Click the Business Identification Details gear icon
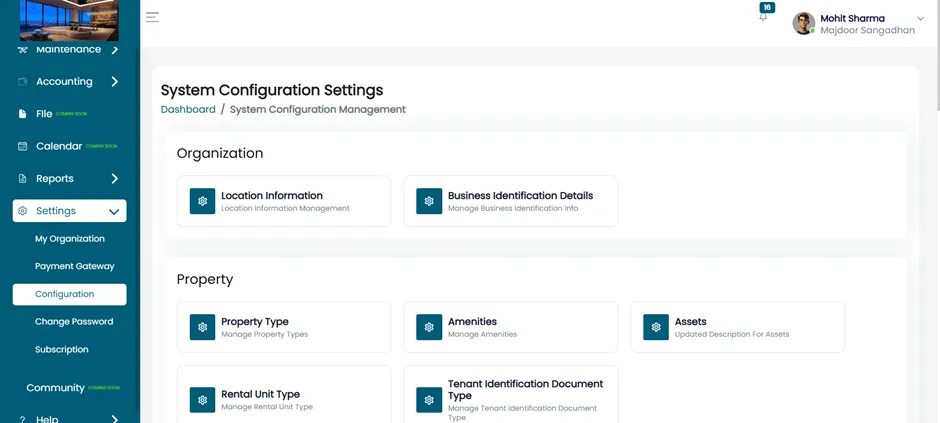 click(429, 201)
